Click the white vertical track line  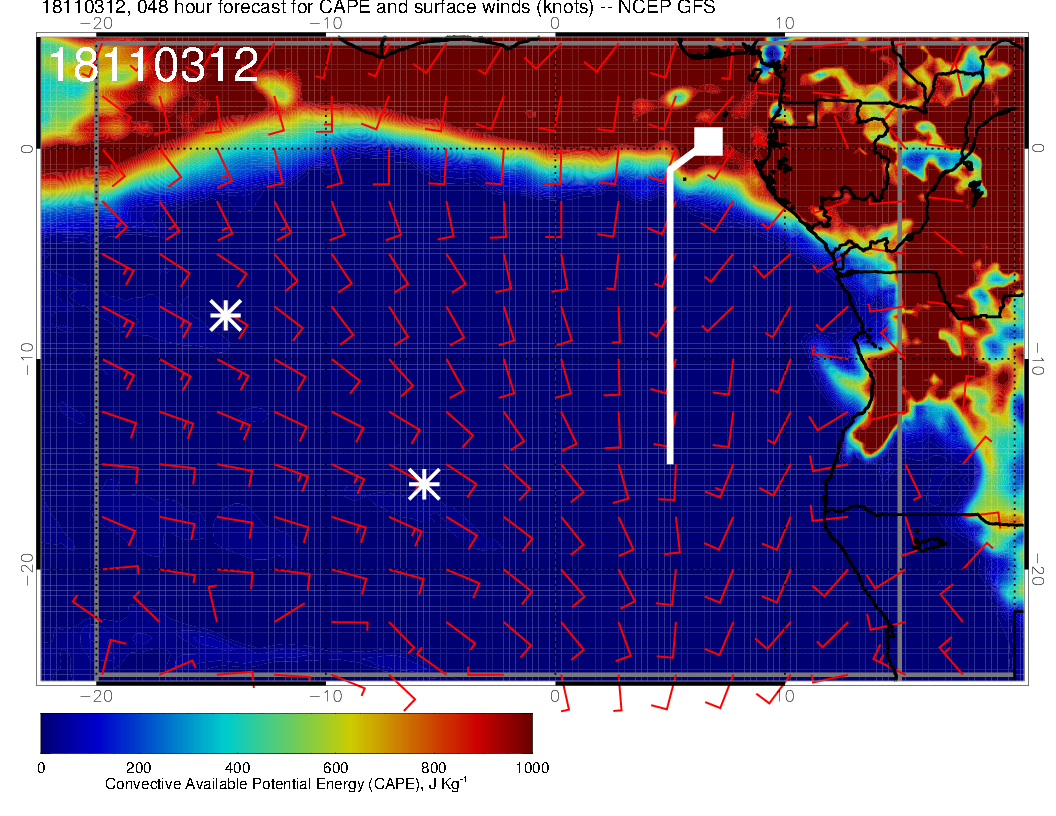(x=670, y=320)
